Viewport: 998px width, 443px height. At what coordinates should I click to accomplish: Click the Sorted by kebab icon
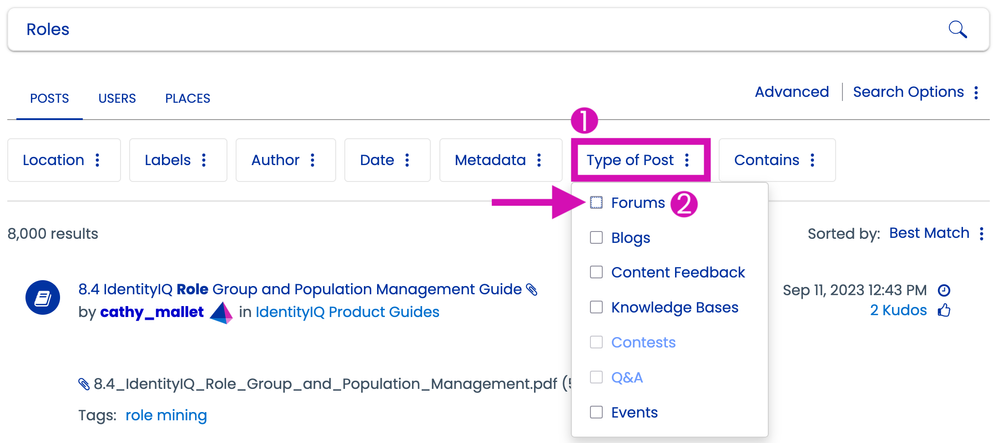982,234
